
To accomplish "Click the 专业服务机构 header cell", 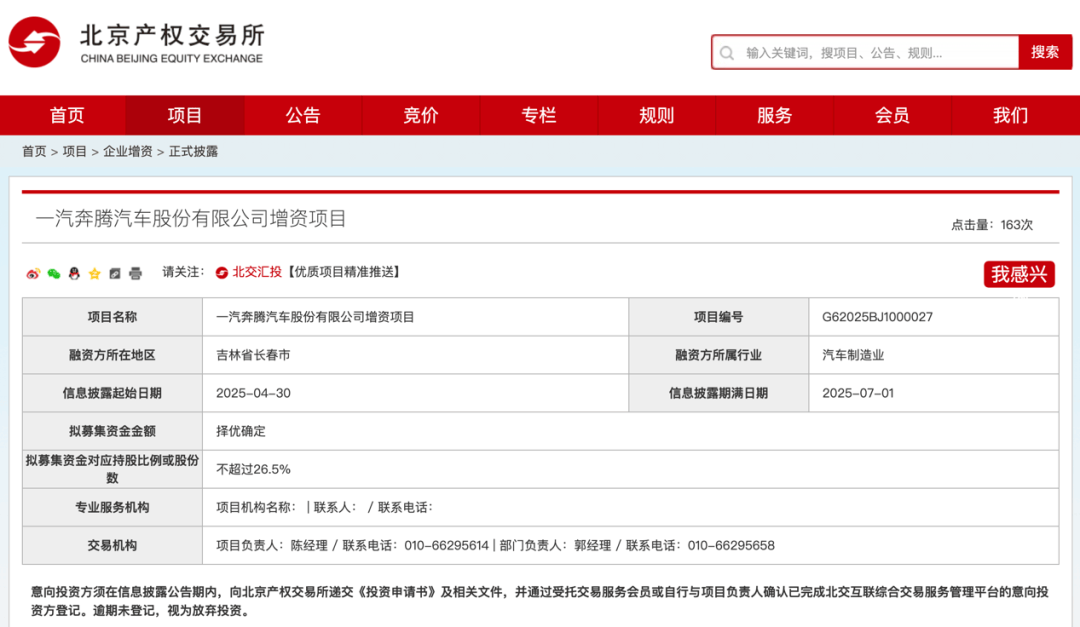I will click(112, 507).
